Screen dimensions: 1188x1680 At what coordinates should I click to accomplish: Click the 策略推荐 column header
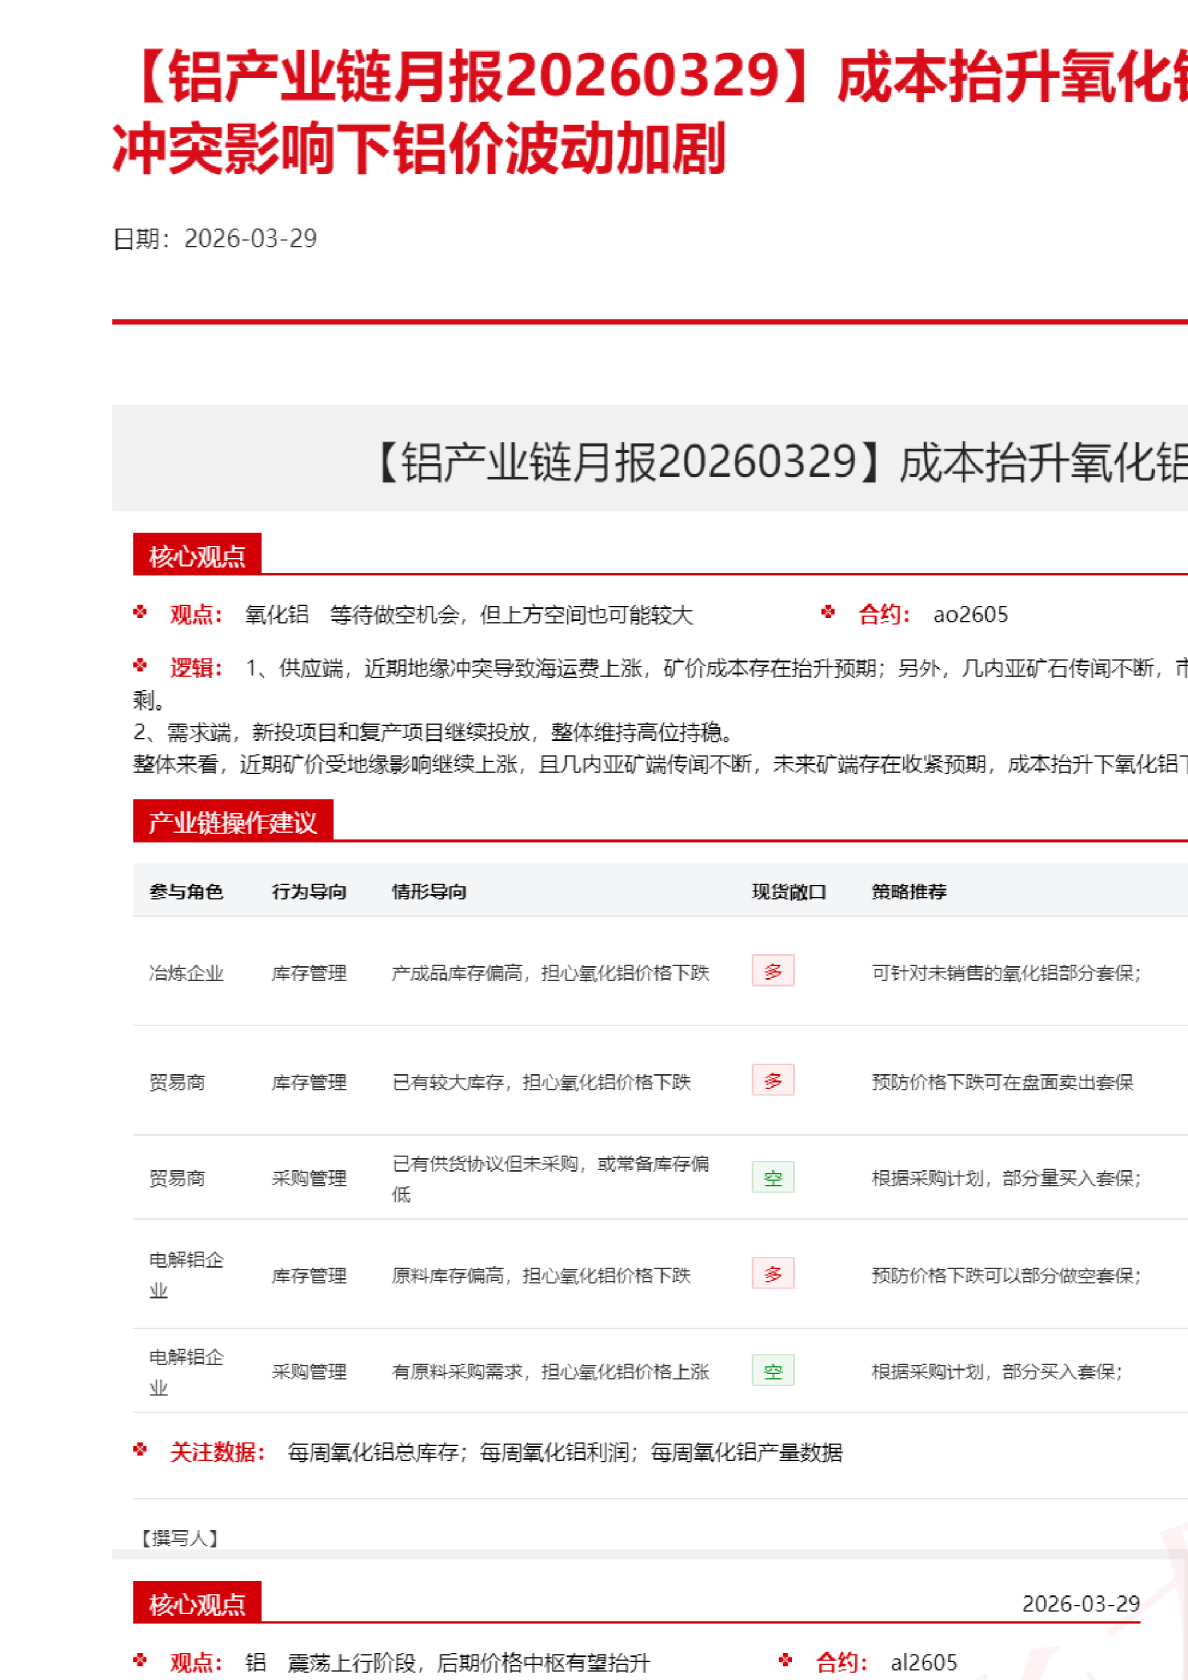909,891
